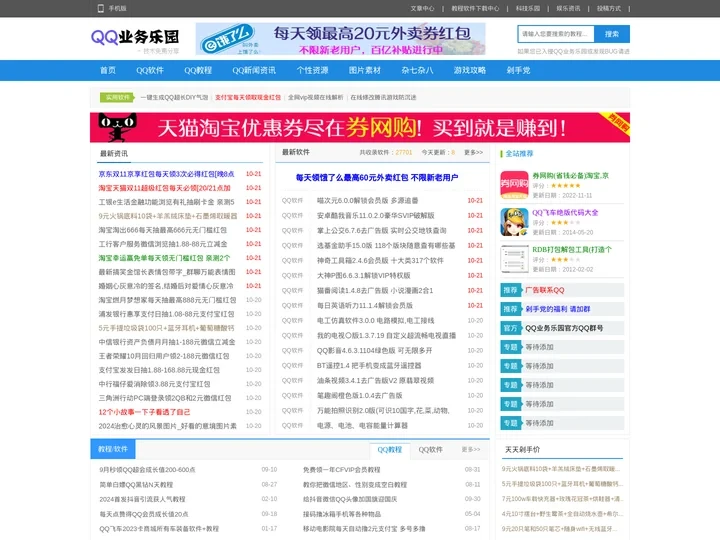Screen dimensions: 720x540
Task: Click 科技乐园 top bar link
Action: click(x=528, y=8)
